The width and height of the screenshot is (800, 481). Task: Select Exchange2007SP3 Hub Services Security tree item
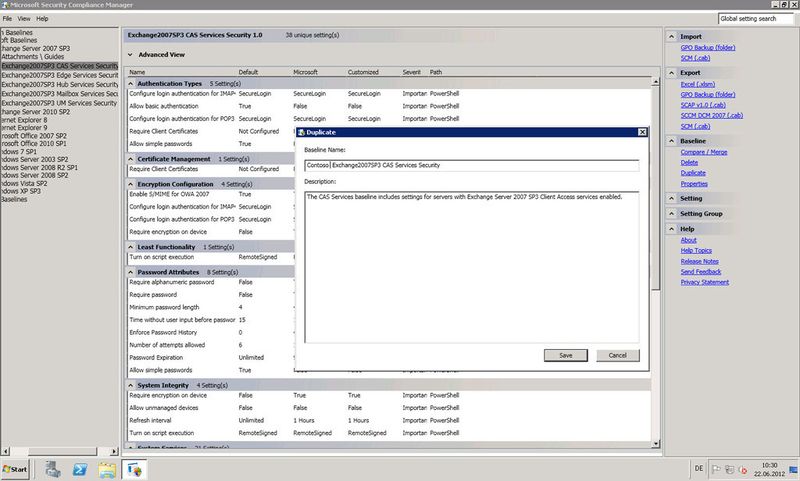[x=59, y=85]
